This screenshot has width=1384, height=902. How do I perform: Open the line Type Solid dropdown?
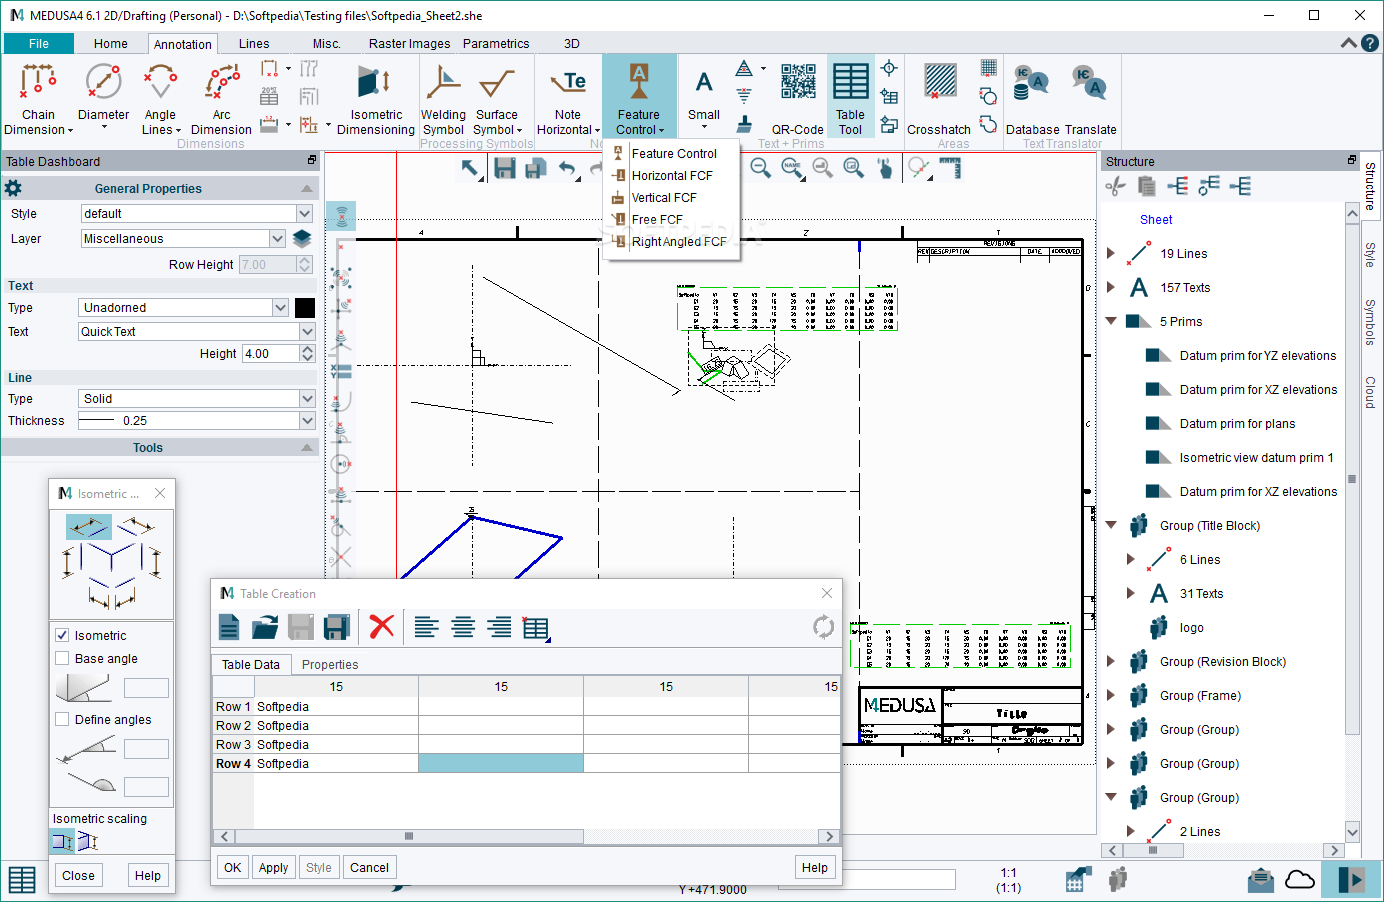[307, 399]
